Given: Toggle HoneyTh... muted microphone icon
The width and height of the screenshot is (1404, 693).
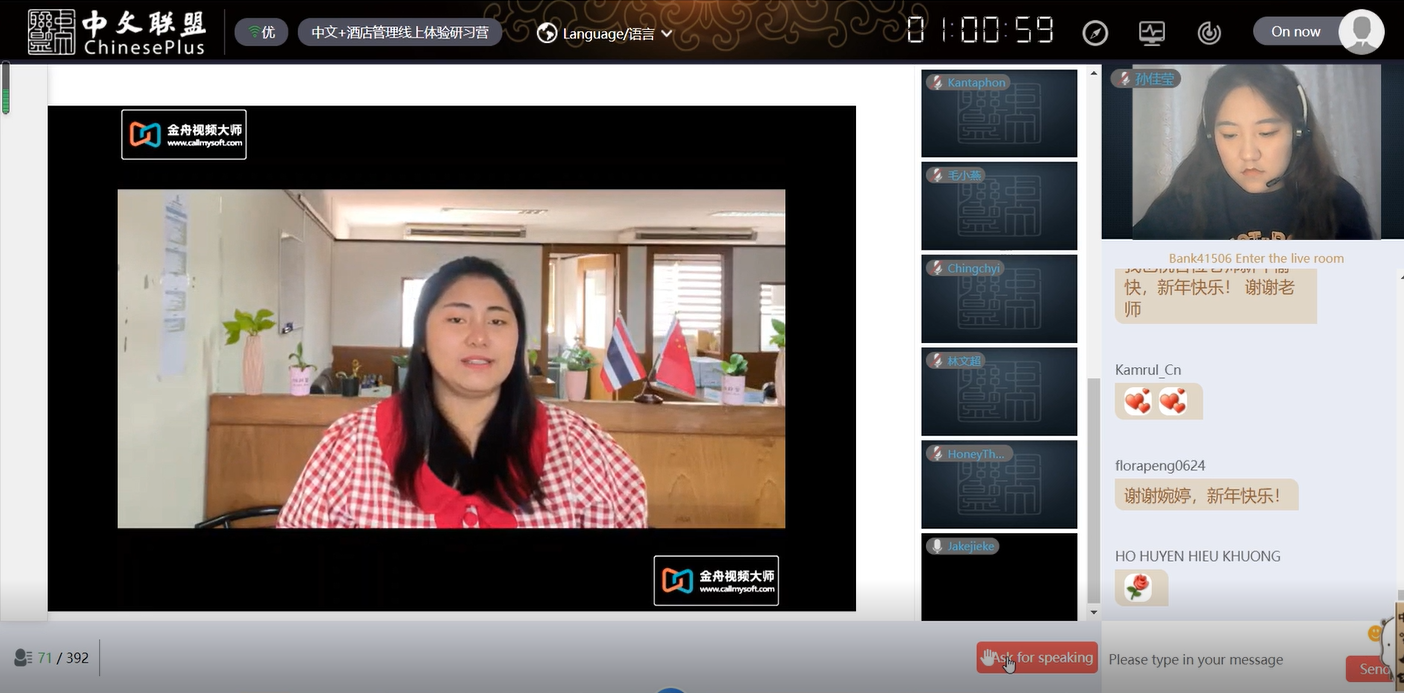Looking at the screenshot, I should click(936, 454).
